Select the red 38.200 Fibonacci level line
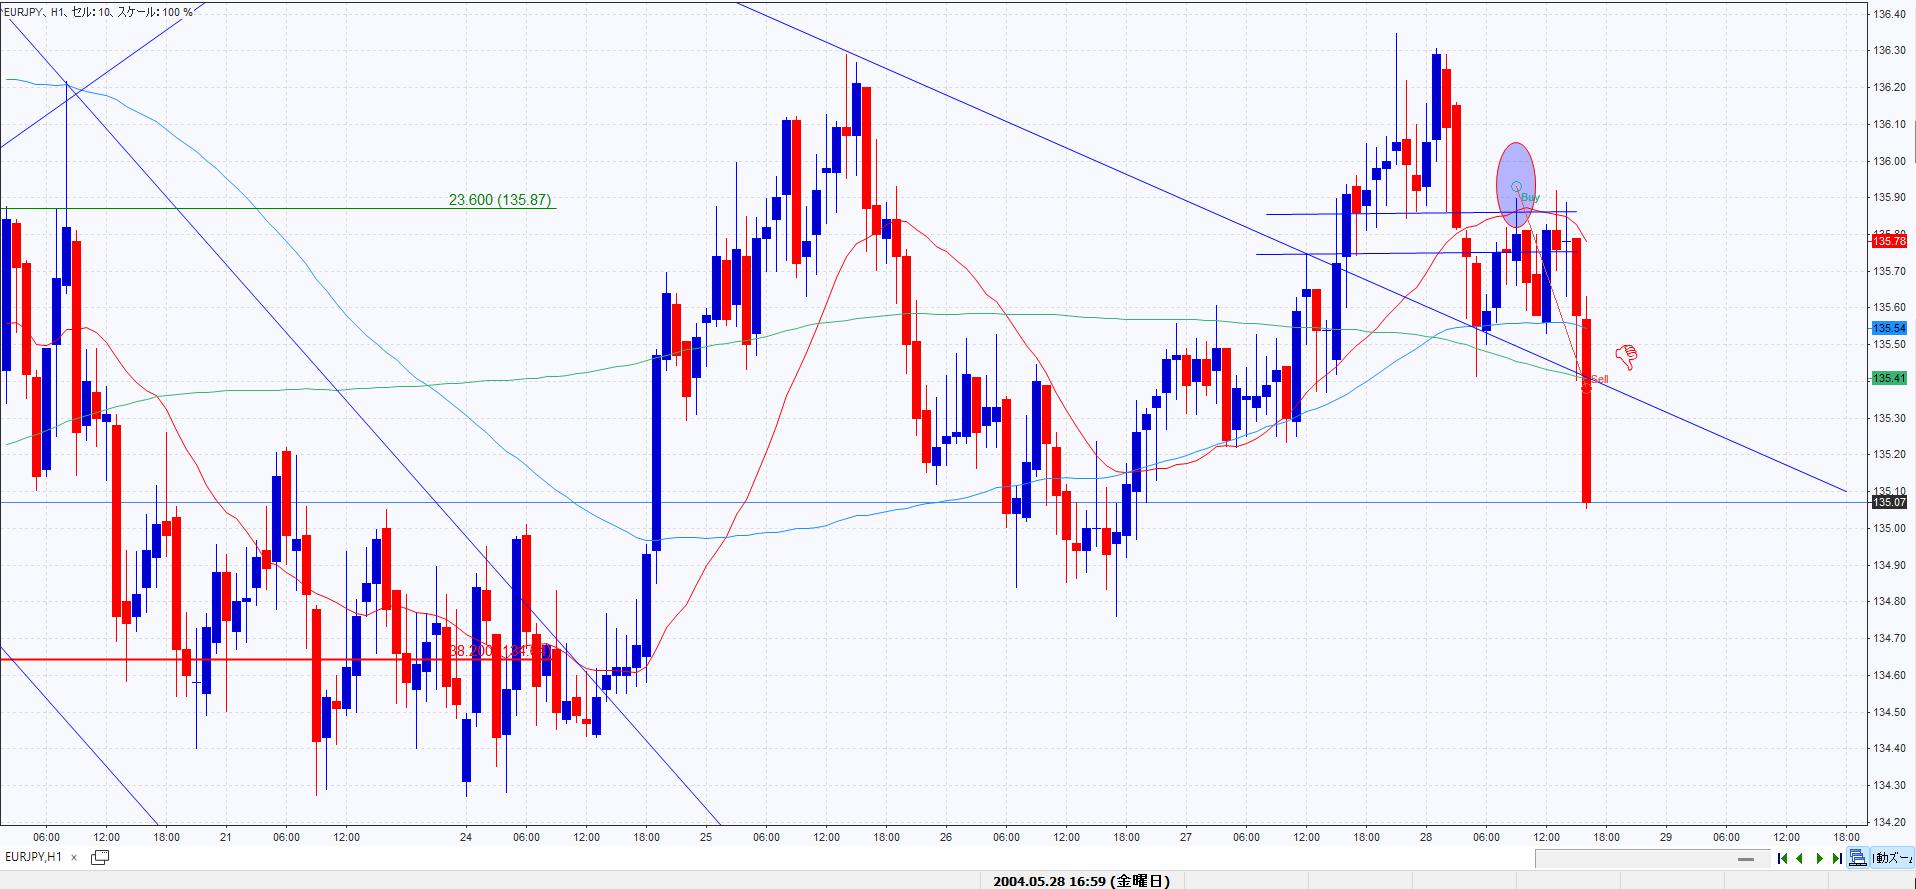 click(250, 659)
